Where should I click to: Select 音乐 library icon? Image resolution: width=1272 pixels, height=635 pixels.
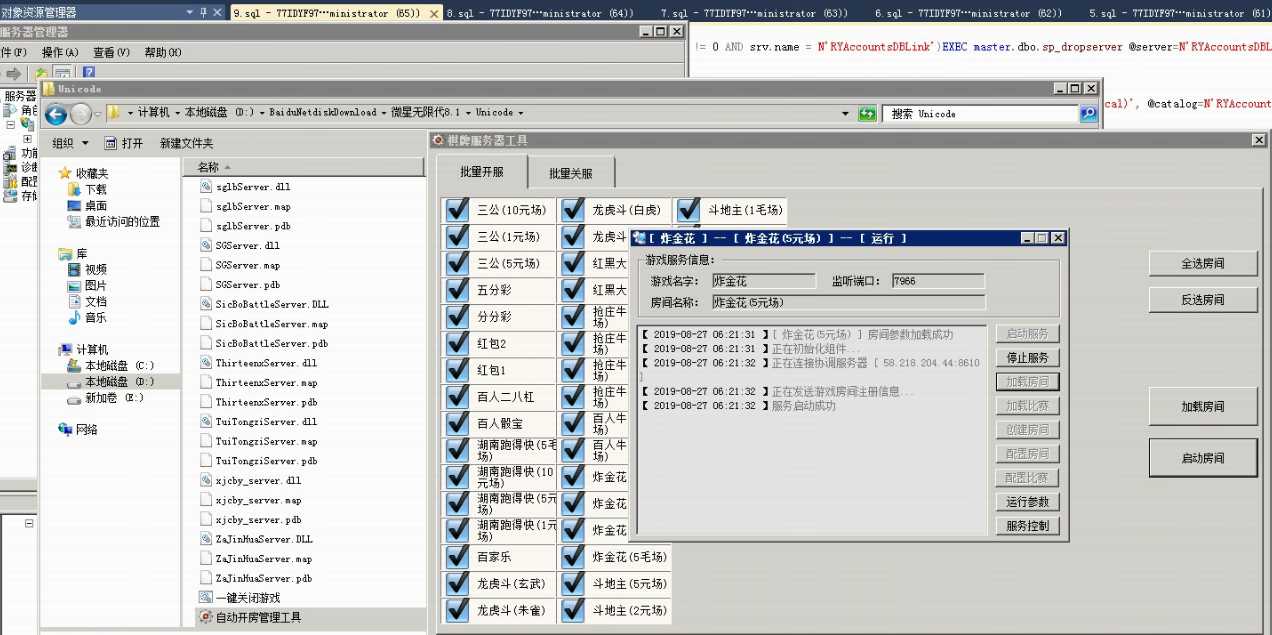tap(74, 318)
